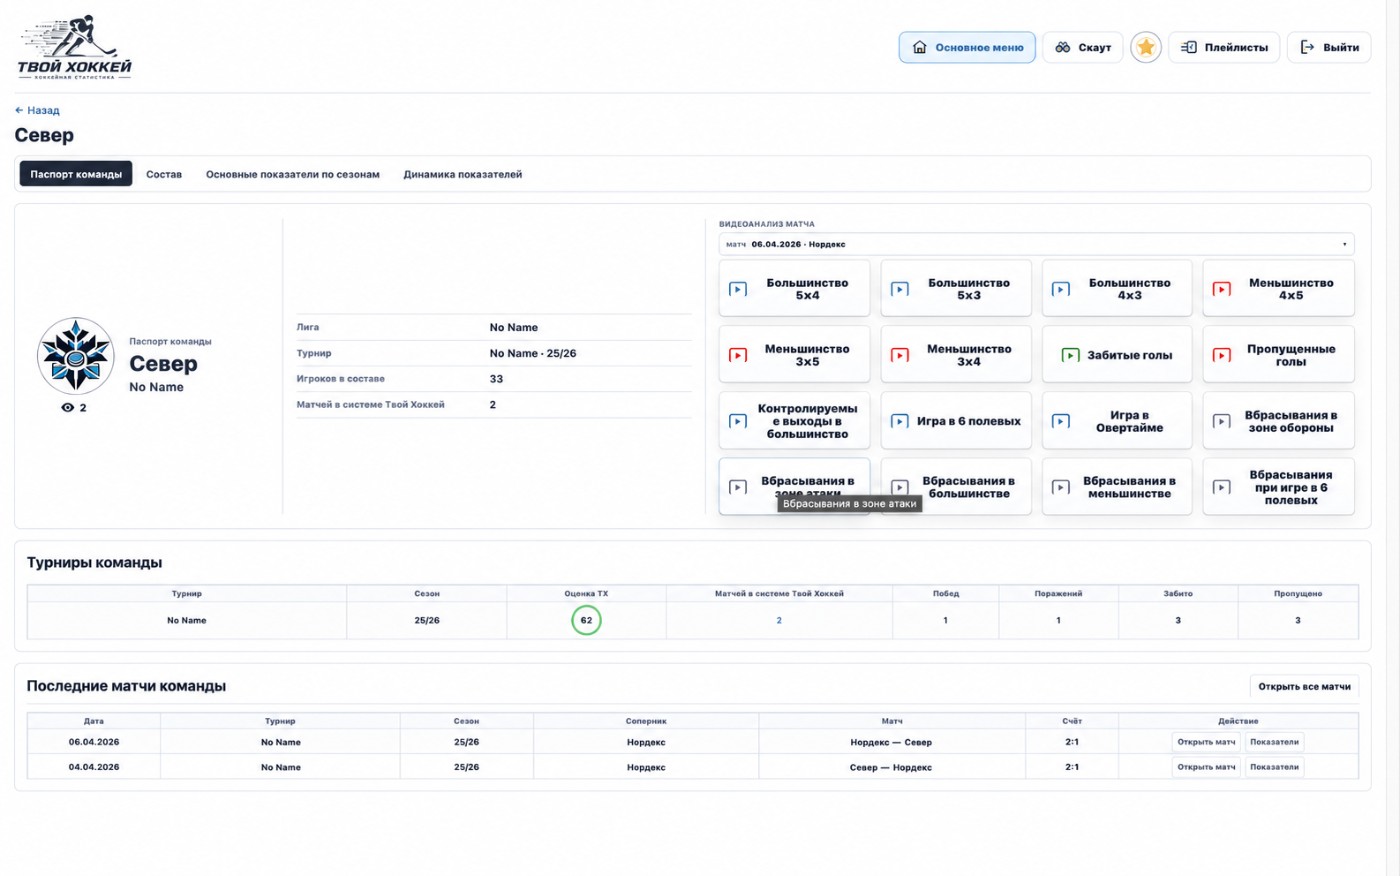
Task: Play the Большинство 5х4 video
Action: click(x=794, y=289)
